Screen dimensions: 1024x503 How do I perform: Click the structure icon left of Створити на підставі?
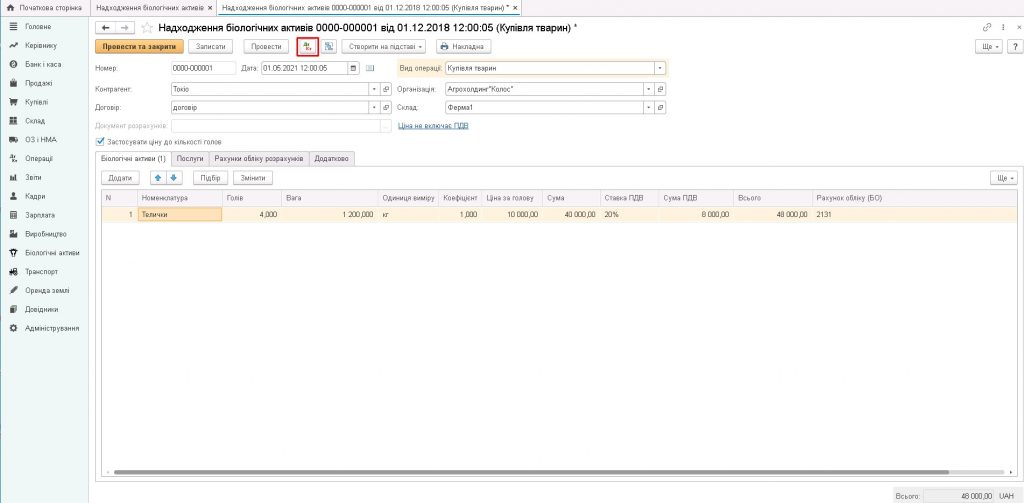[329, 46]
